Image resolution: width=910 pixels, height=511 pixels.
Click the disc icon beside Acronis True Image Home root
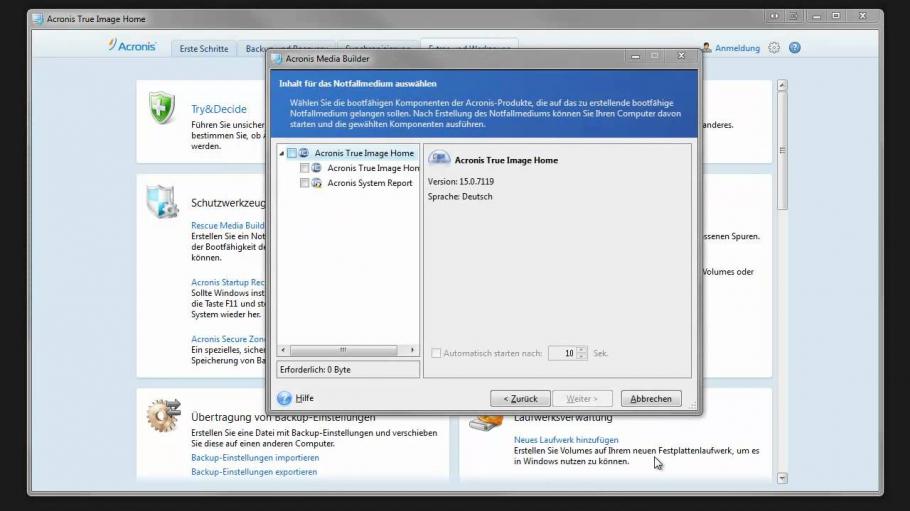[x=304, y=153]
